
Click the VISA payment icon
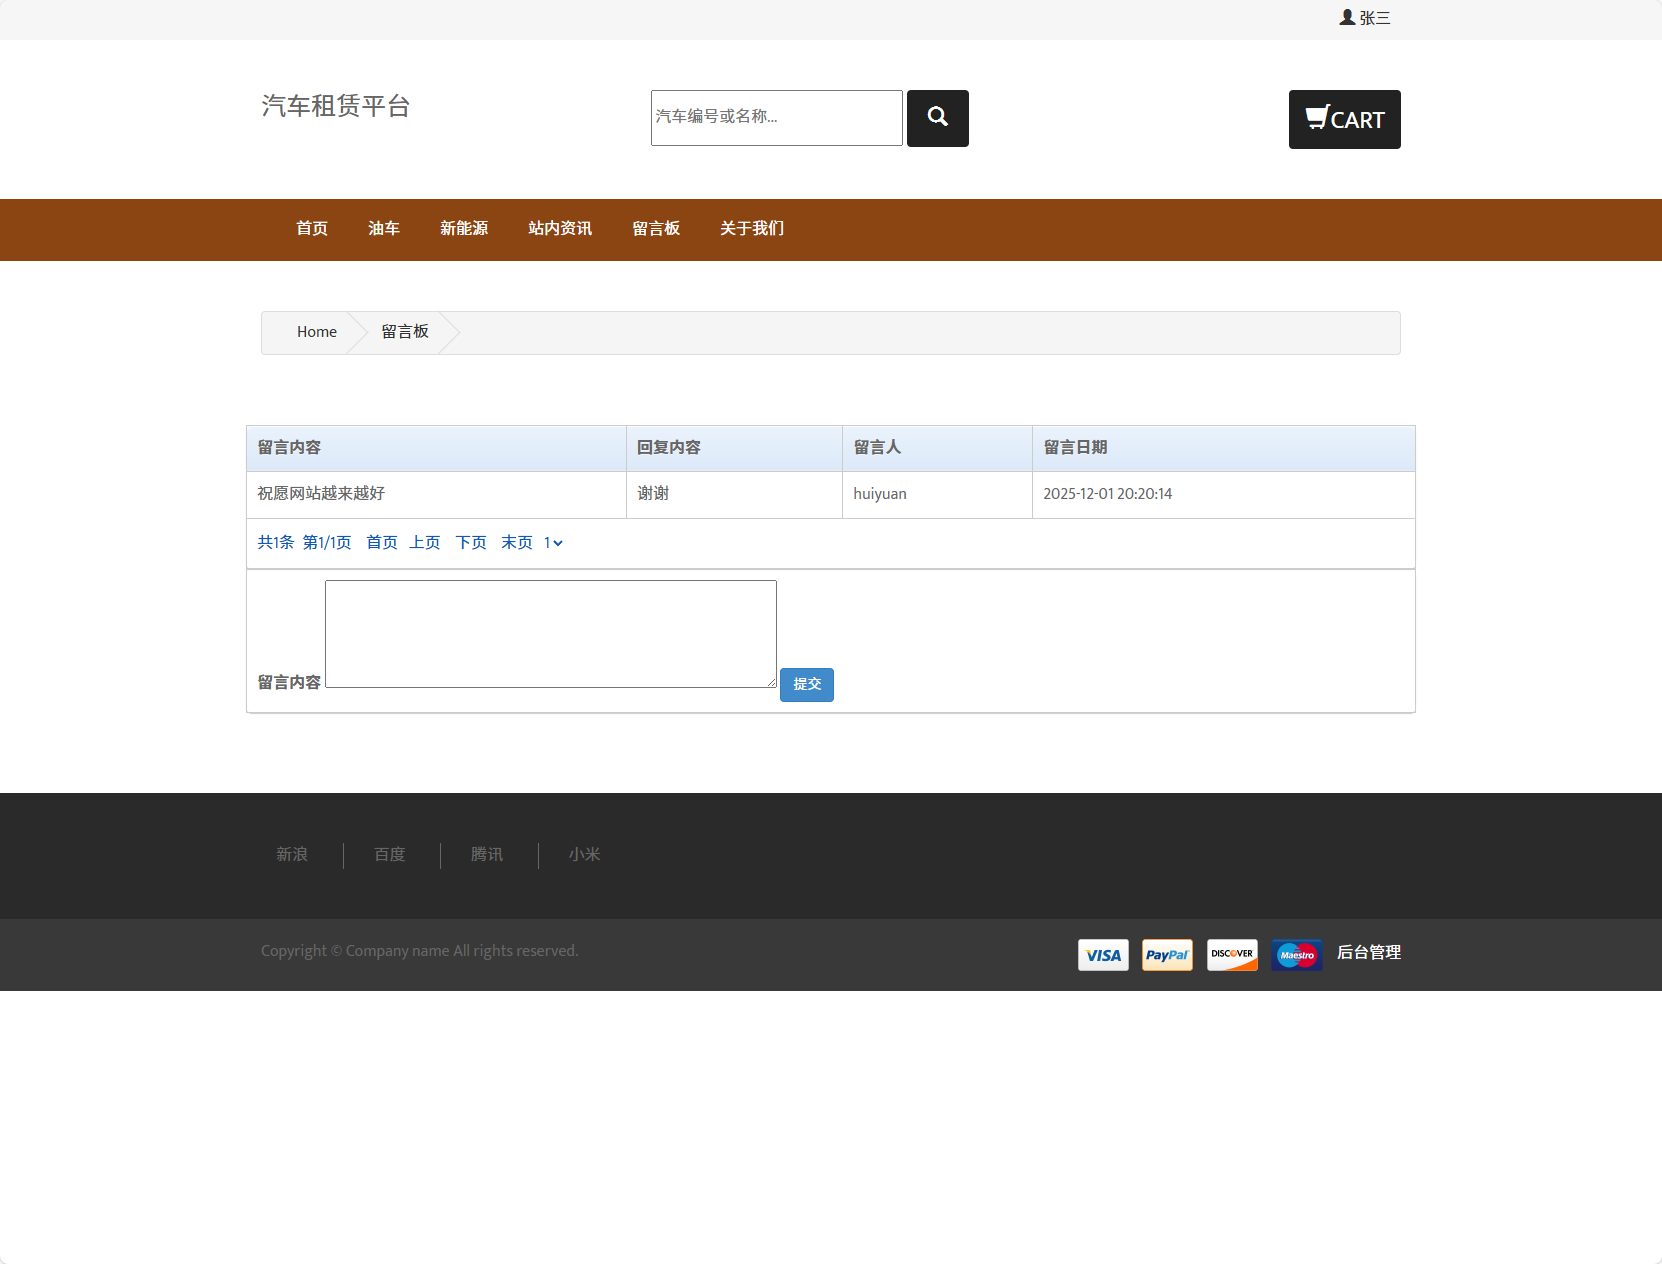pos(1102,955)
